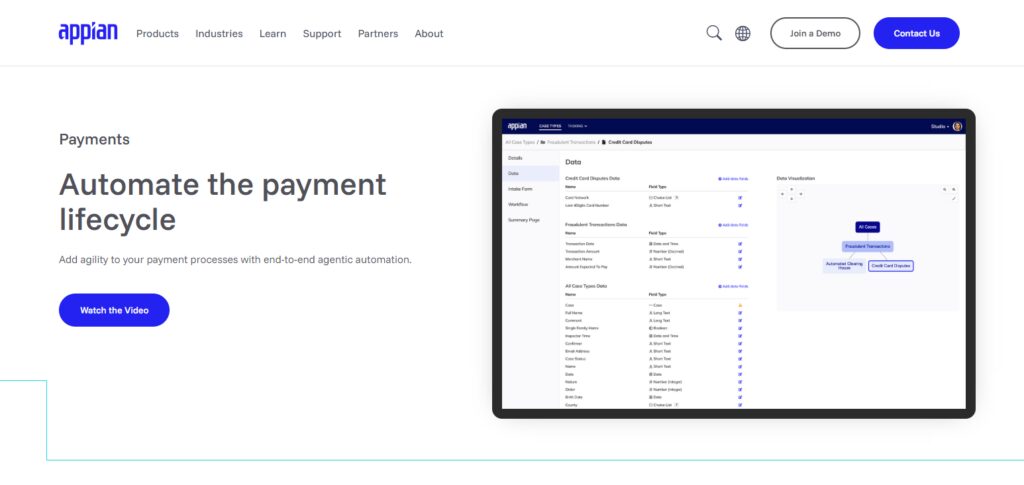This screenshot has width=1024, height=485.
Task: Select Data in the screenshot sidebar
Action: 531,174
